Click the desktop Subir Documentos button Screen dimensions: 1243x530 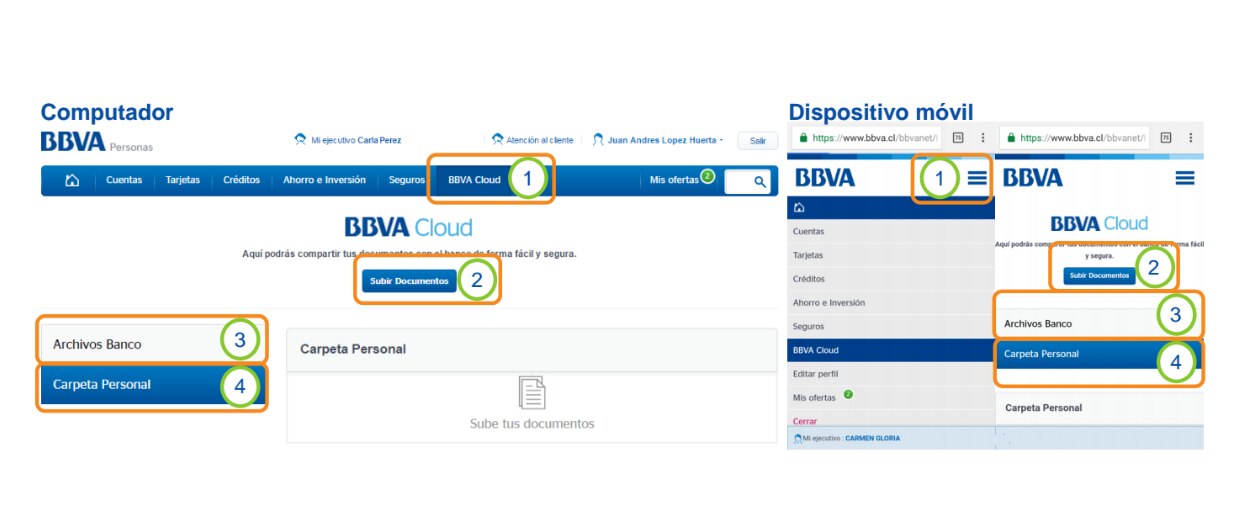(409, 281)
